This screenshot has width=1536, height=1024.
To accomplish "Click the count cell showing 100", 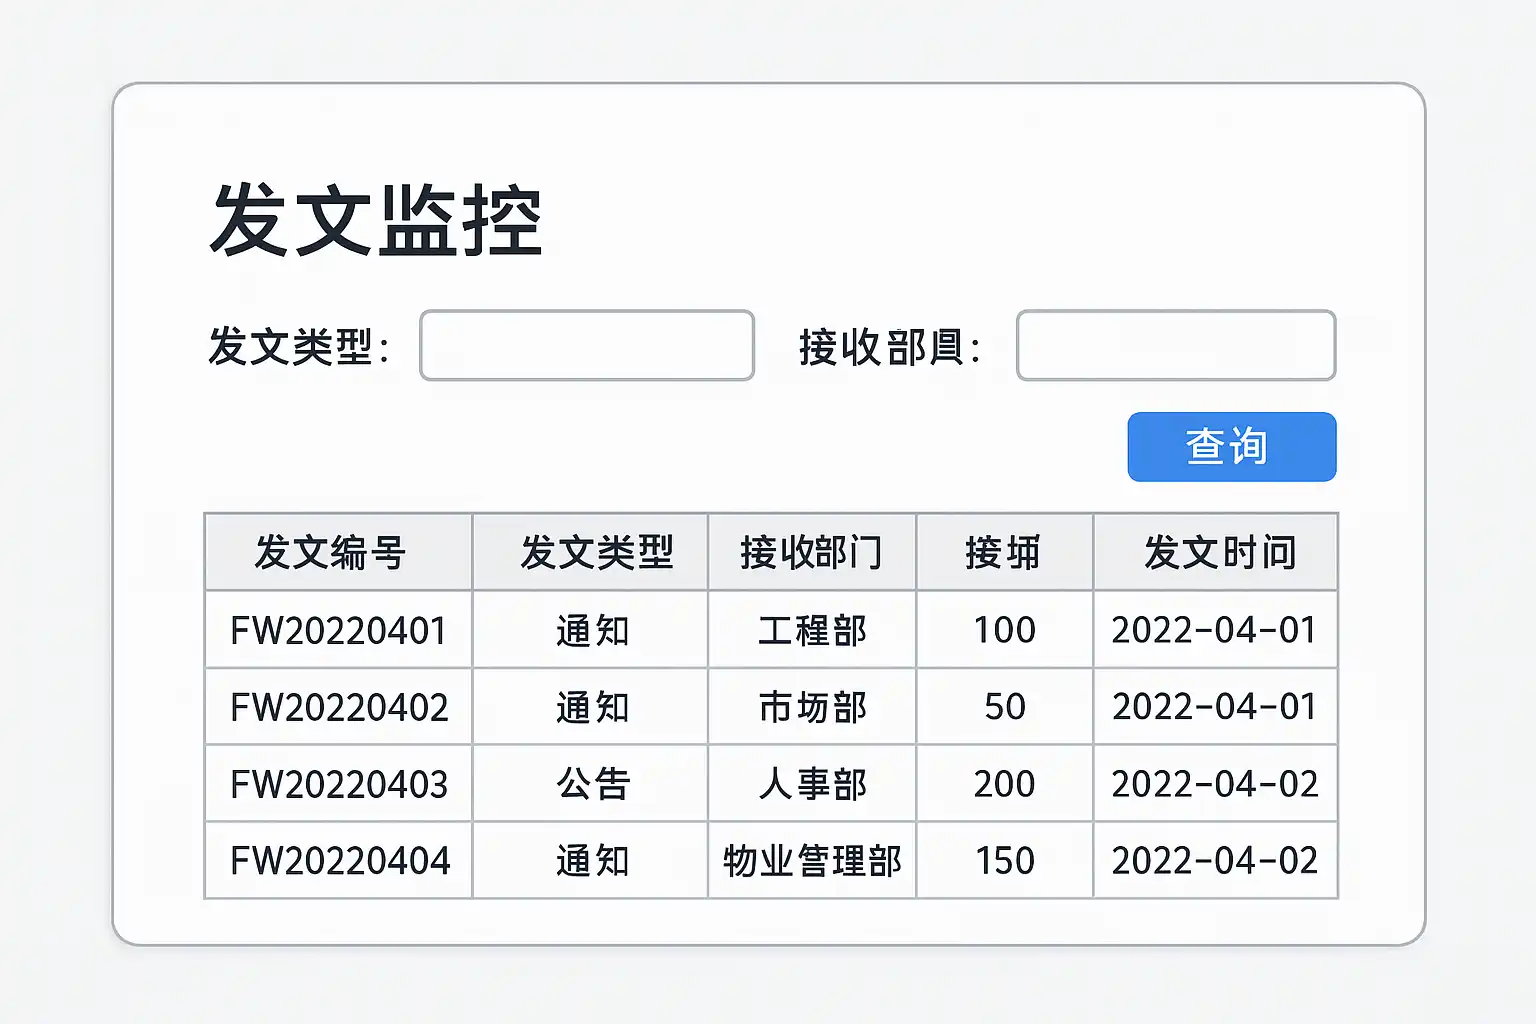I will click(x=1004, y=630).
